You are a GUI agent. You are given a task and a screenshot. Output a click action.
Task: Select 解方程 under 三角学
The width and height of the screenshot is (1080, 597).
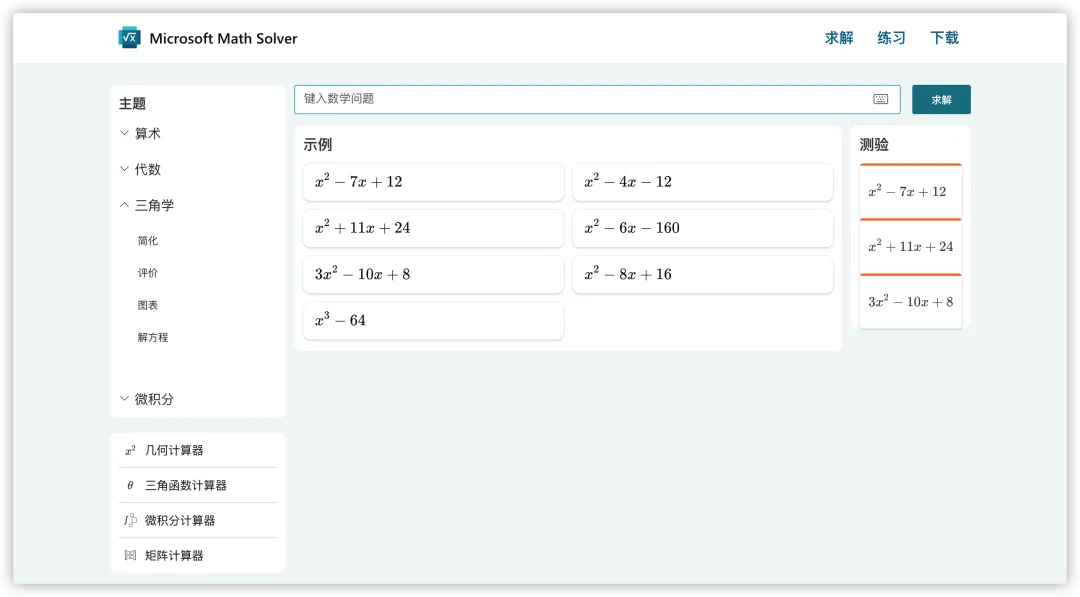(x=153, y=338)
